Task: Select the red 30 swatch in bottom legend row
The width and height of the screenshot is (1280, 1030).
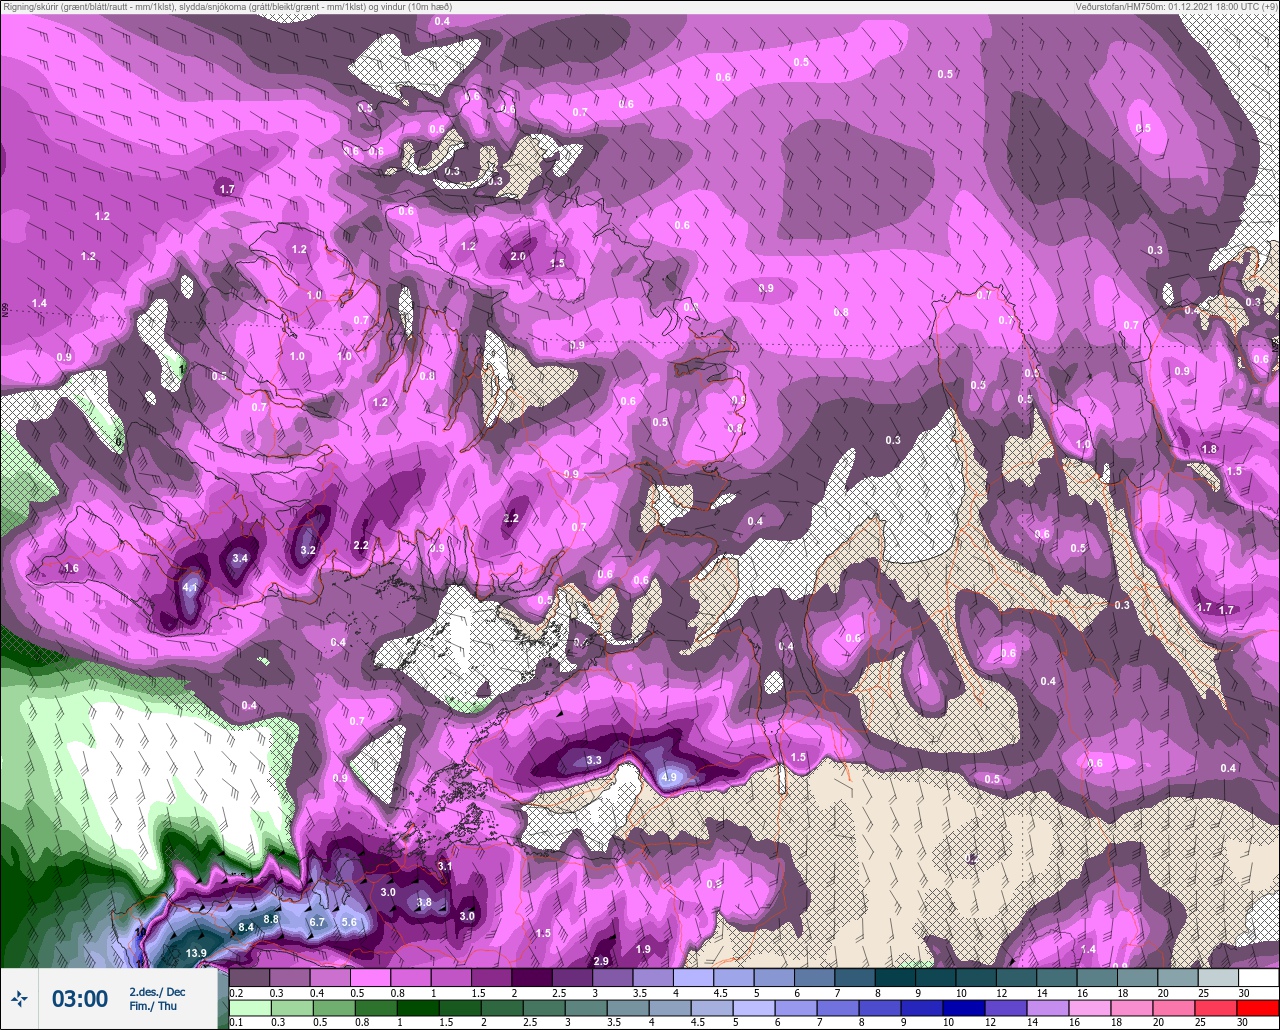Action: click(1258, 1007)
